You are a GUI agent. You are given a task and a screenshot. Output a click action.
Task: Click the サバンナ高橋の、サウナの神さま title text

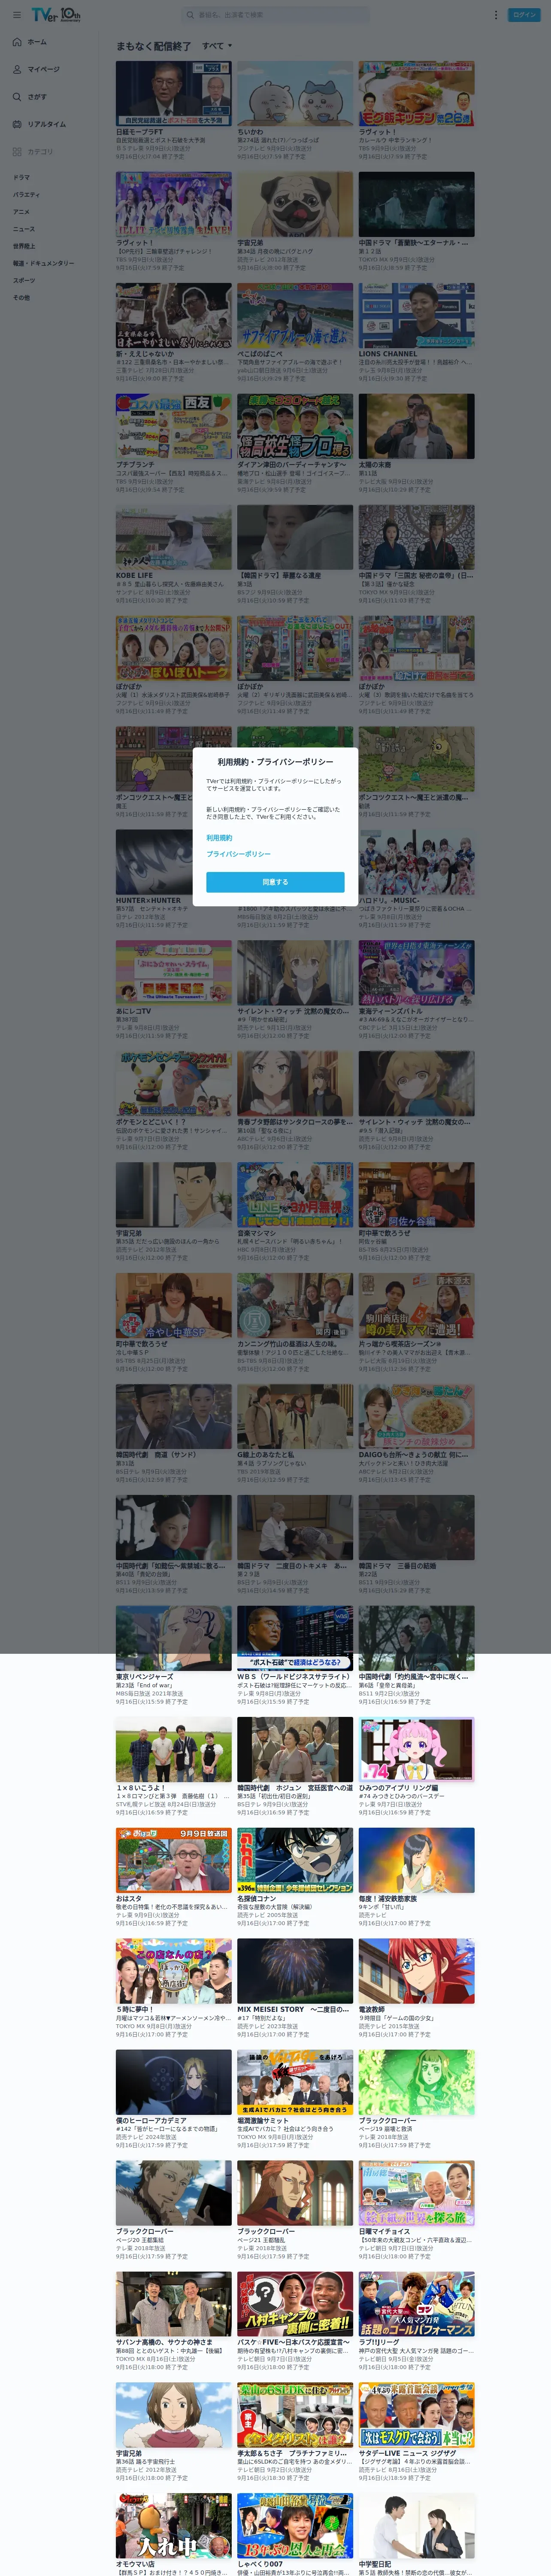click(164, 2342)
